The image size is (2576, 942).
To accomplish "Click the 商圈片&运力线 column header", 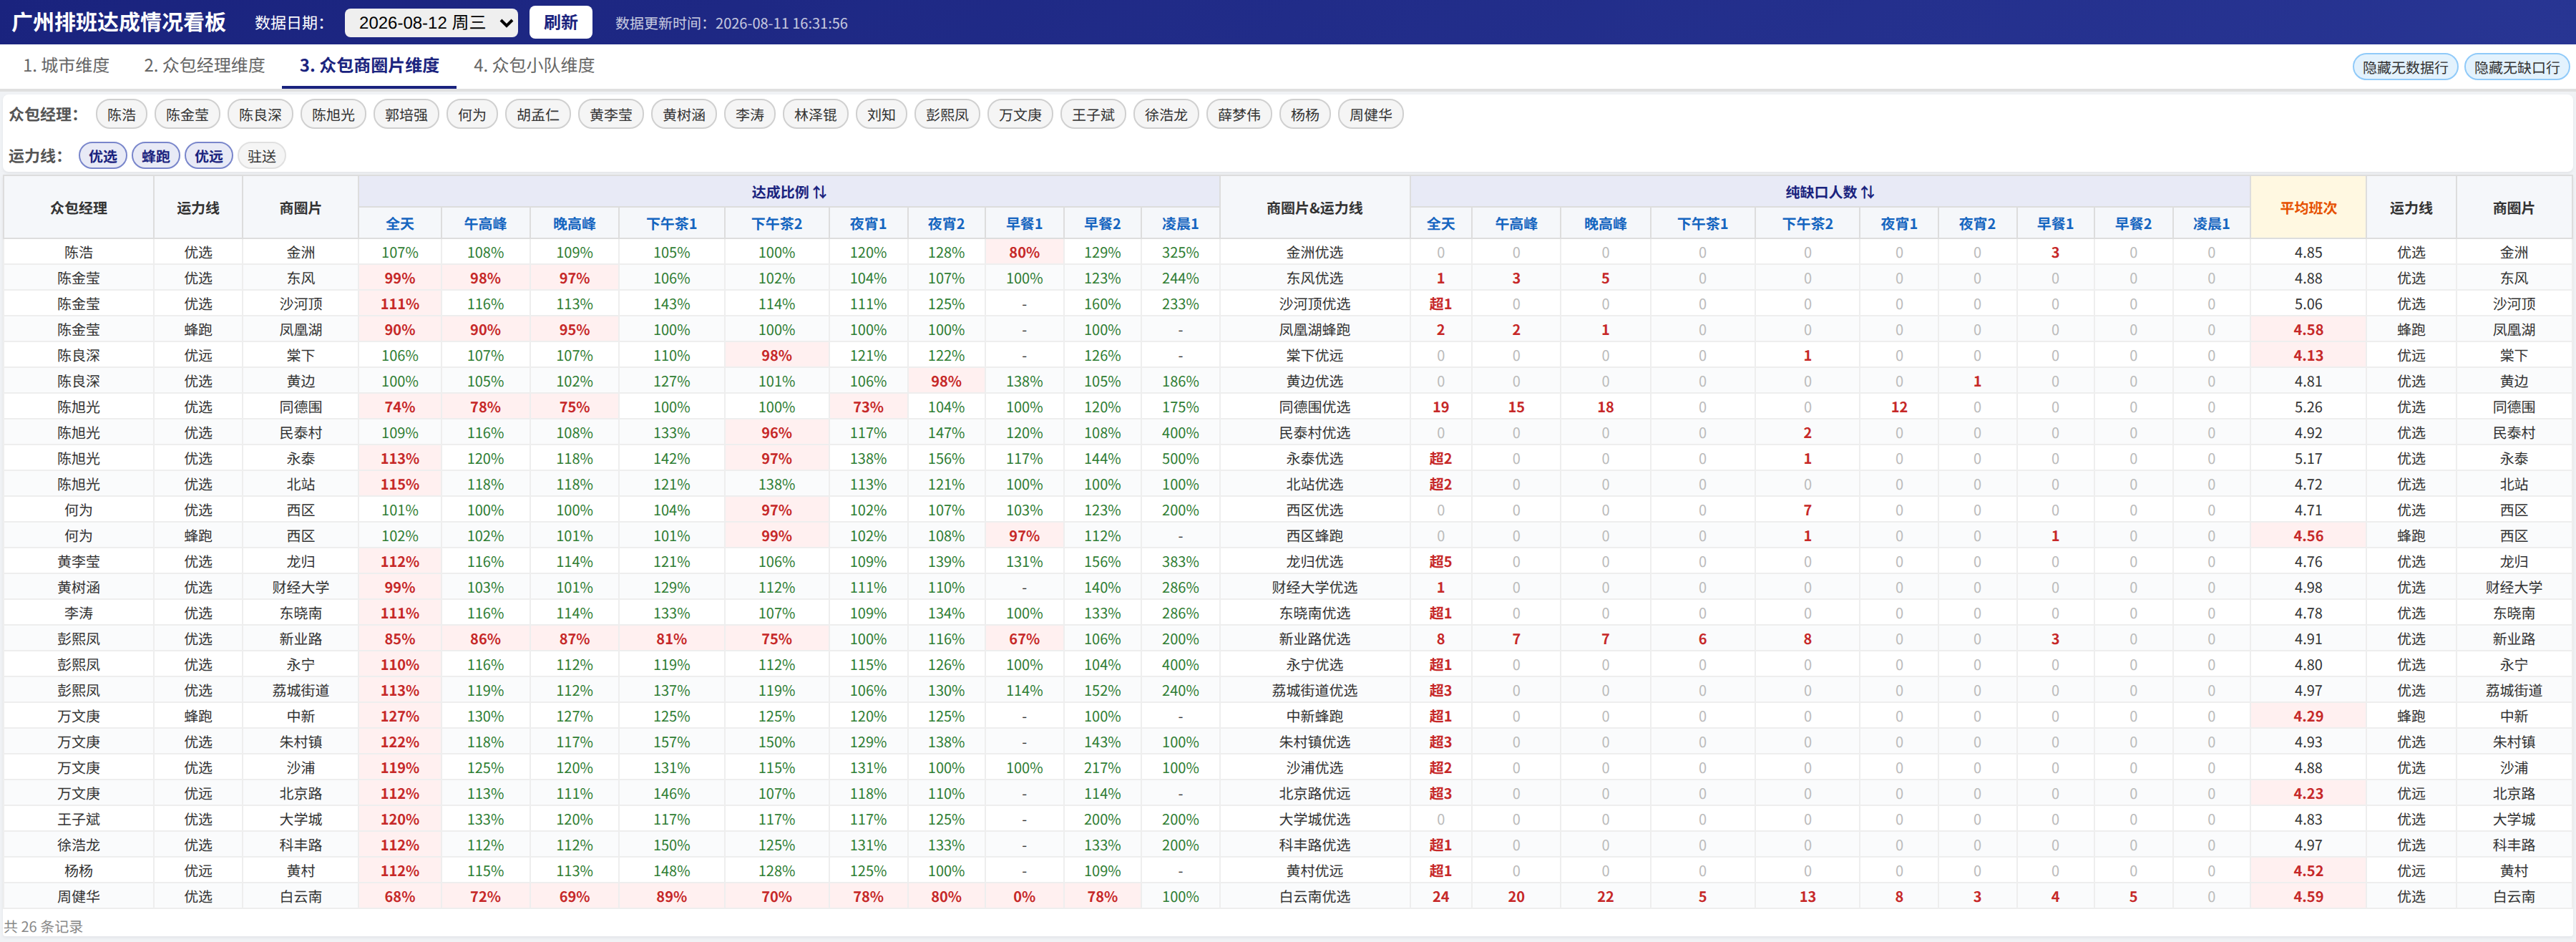I will pos(1314,208).
